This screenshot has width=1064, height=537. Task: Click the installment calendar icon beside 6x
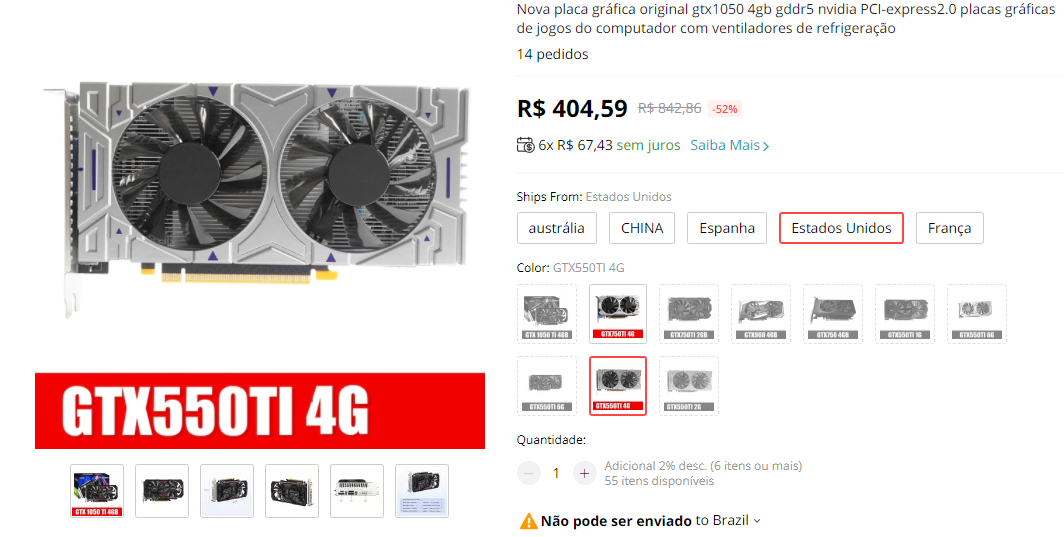(x=525, y=145)
